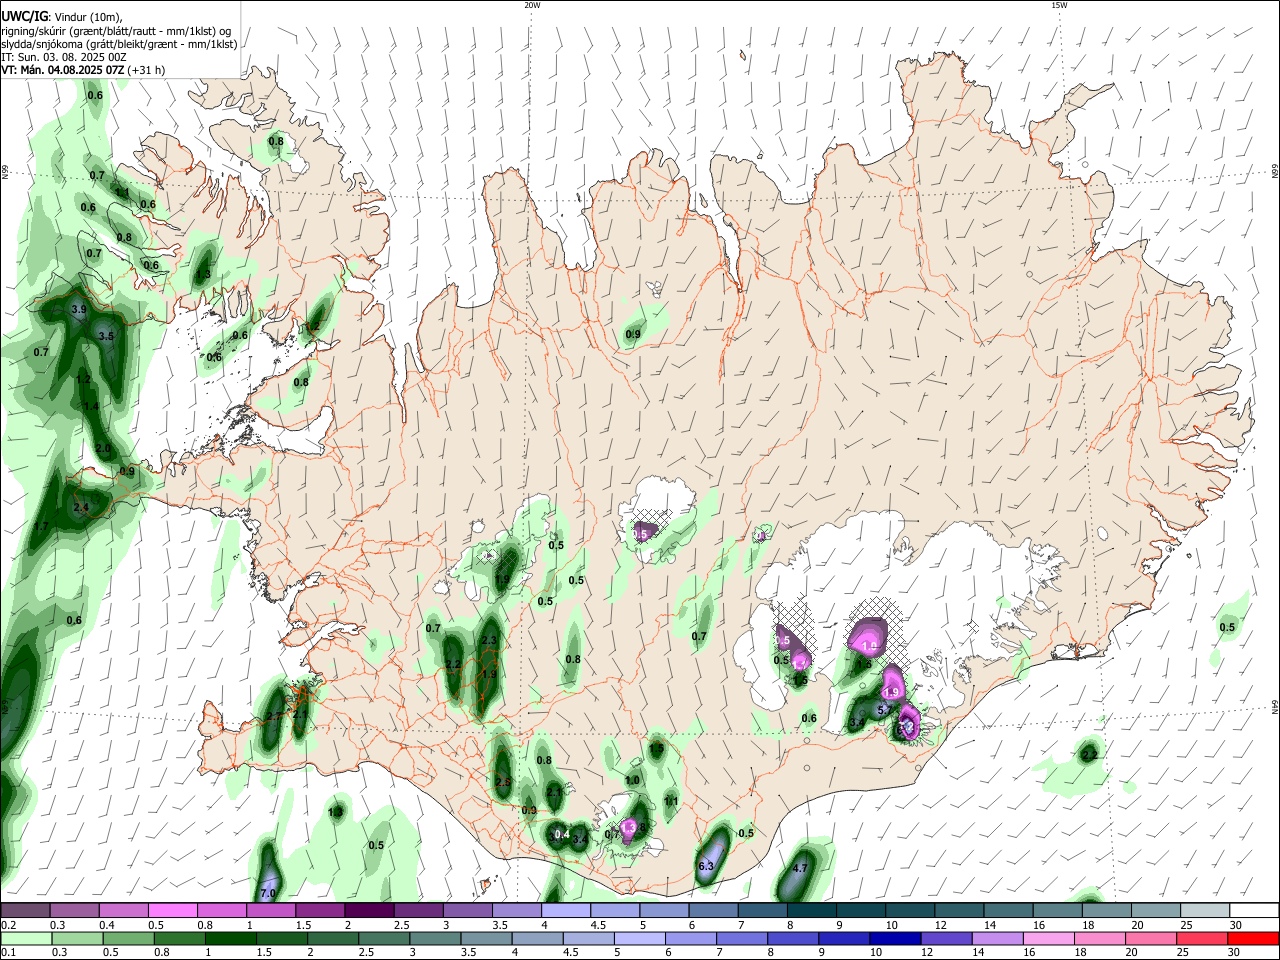Select the dark blue swatch starting at 10 in lower legend
This screenshot has width=1280, height=960.
click(893, 938)
